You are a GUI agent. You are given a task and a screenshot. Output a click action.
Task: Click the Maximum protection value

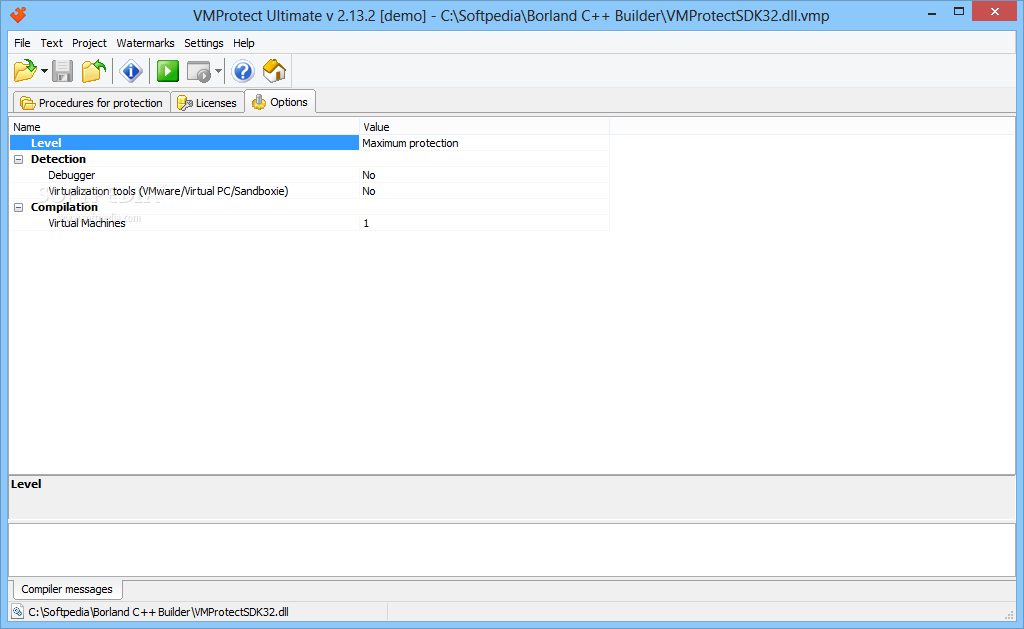(x=410, y=143)
